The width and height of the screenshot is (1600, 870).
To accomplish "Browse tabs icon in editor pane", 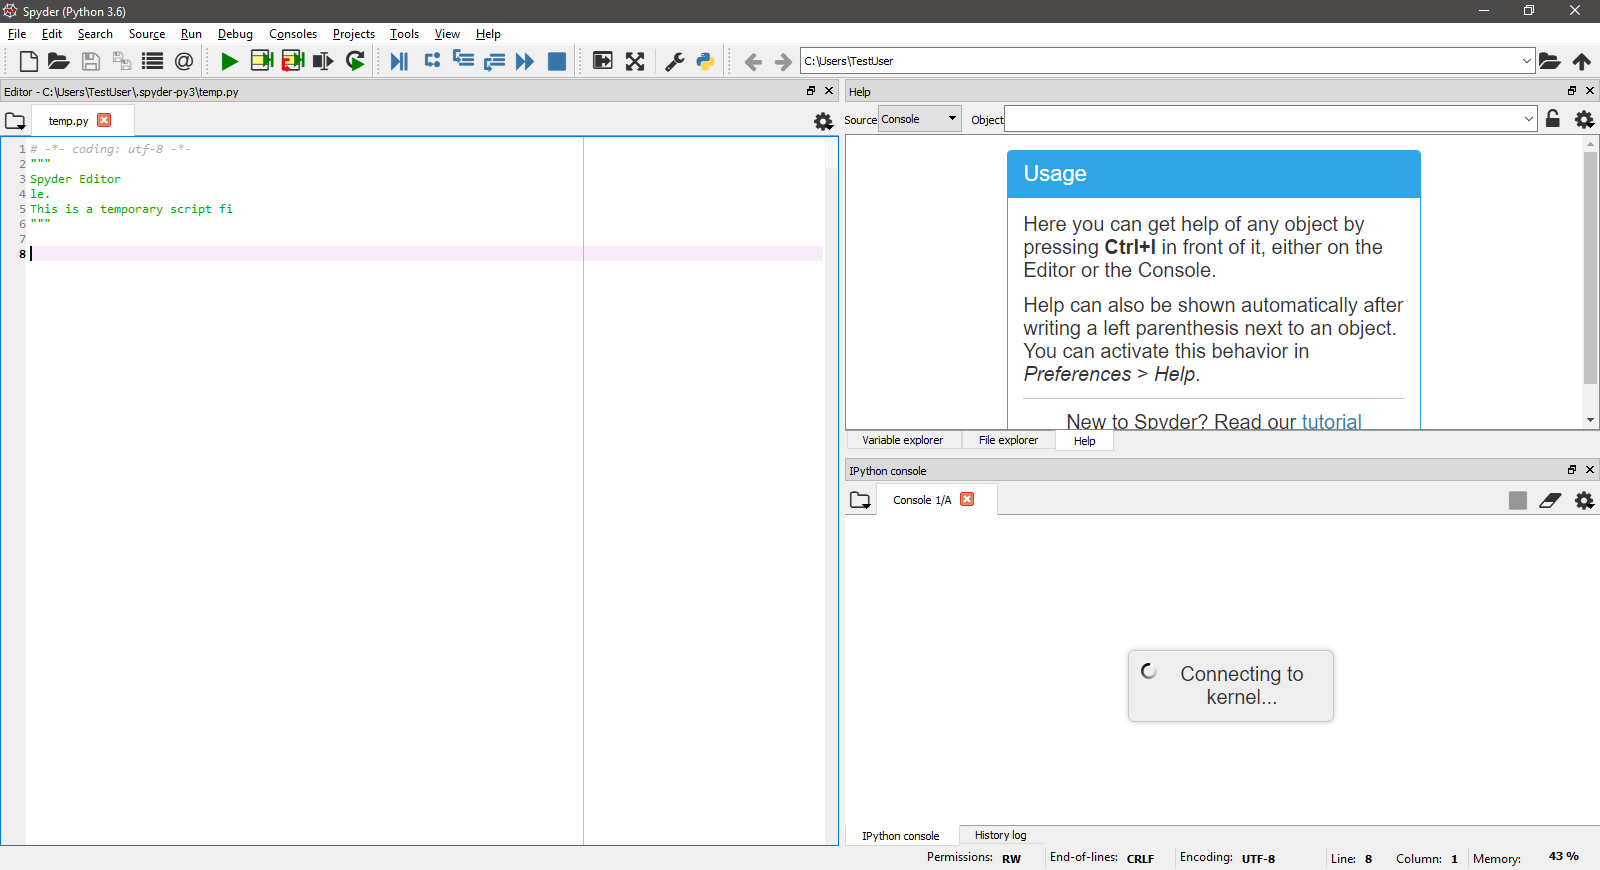I will (15, 121).
